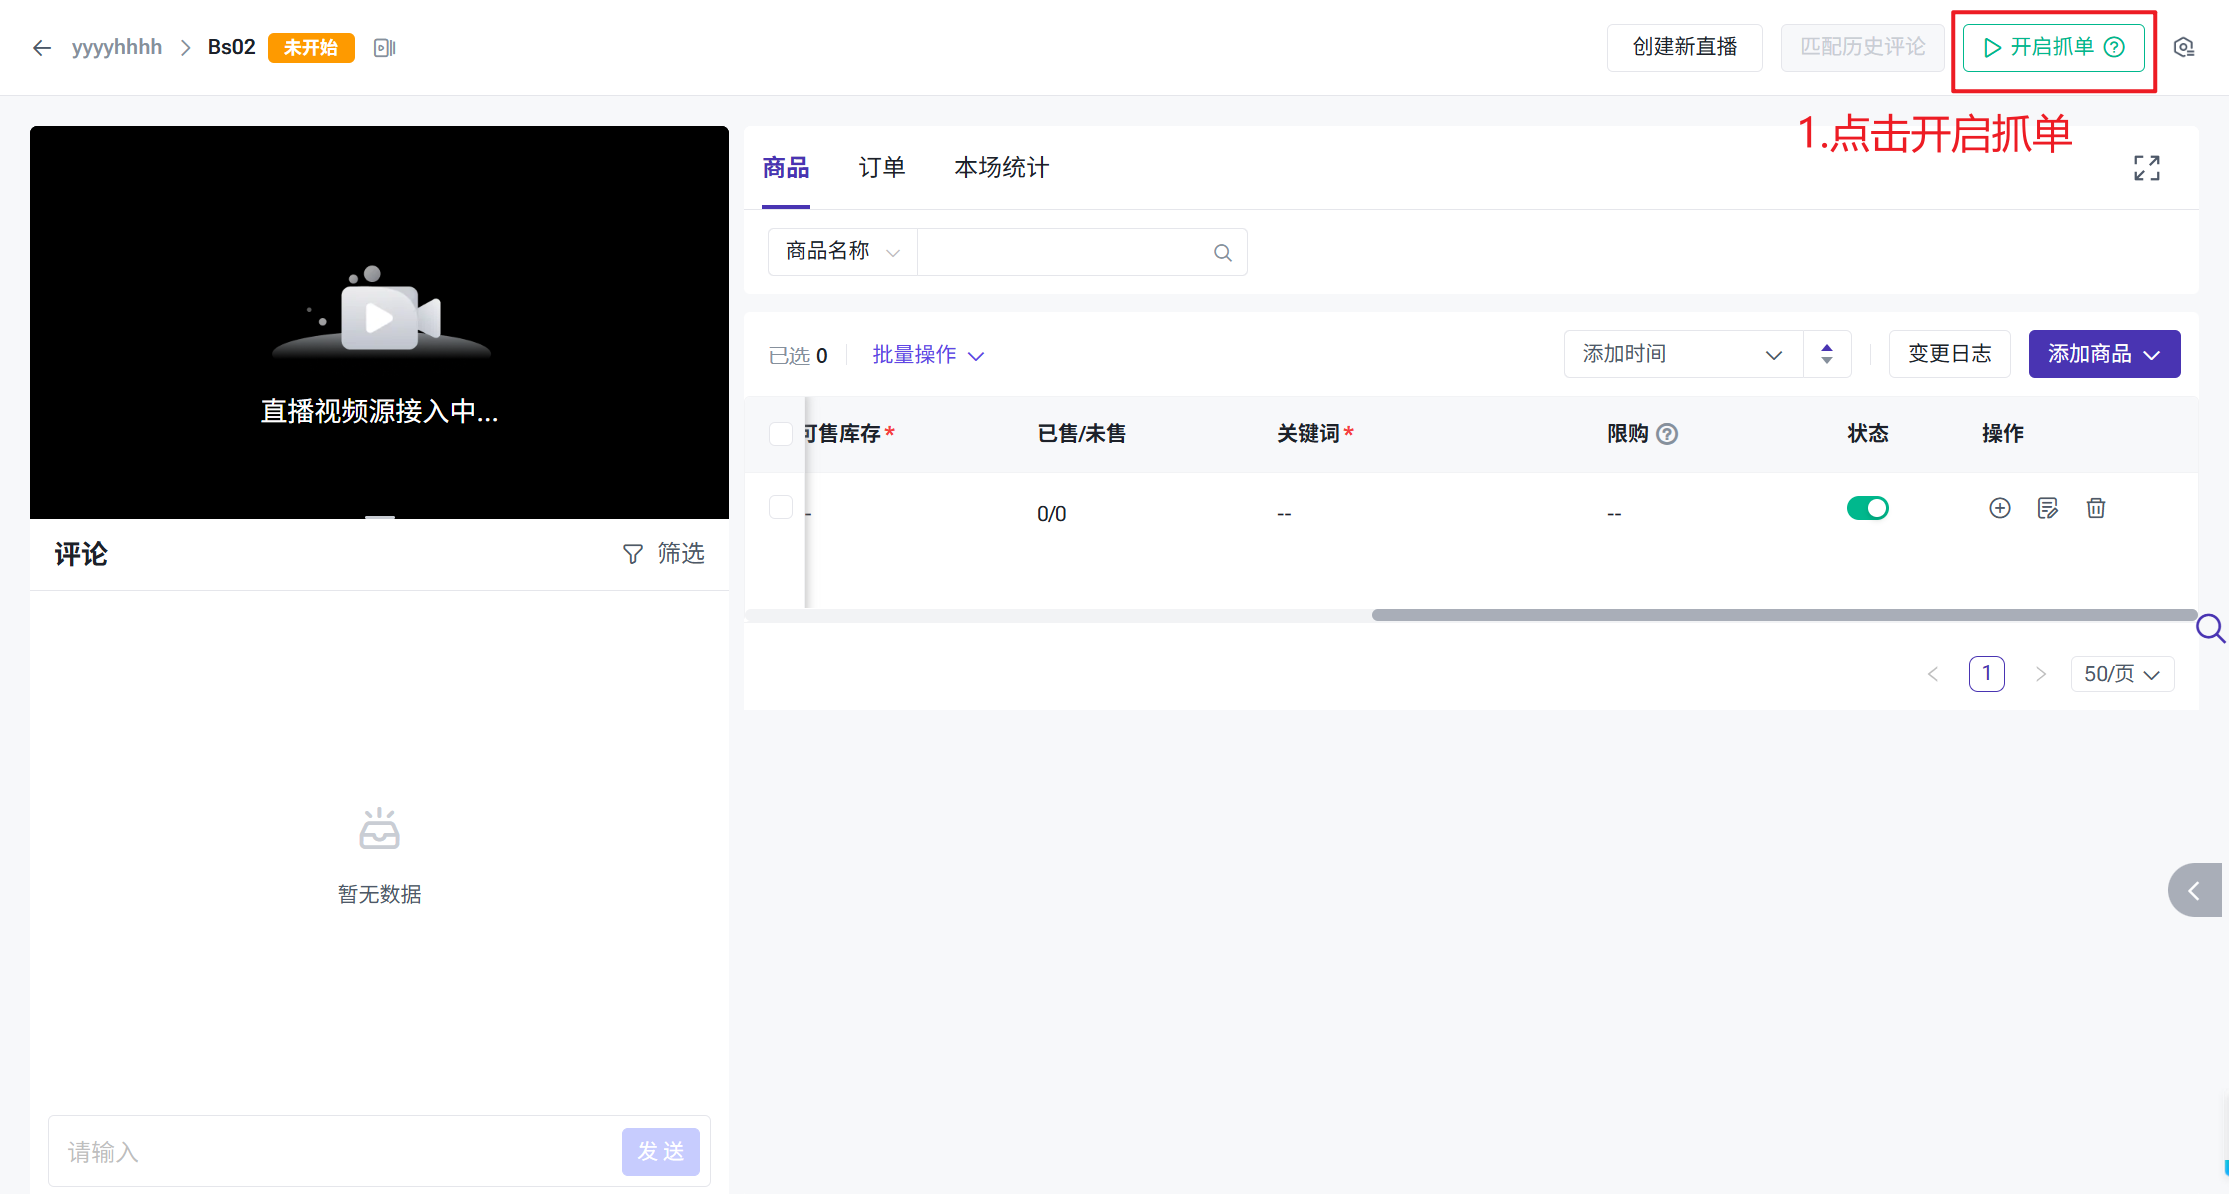Screen dimensions: 2229x1194
Task: Click the 发送 comment button
Action: [661, 1152]
